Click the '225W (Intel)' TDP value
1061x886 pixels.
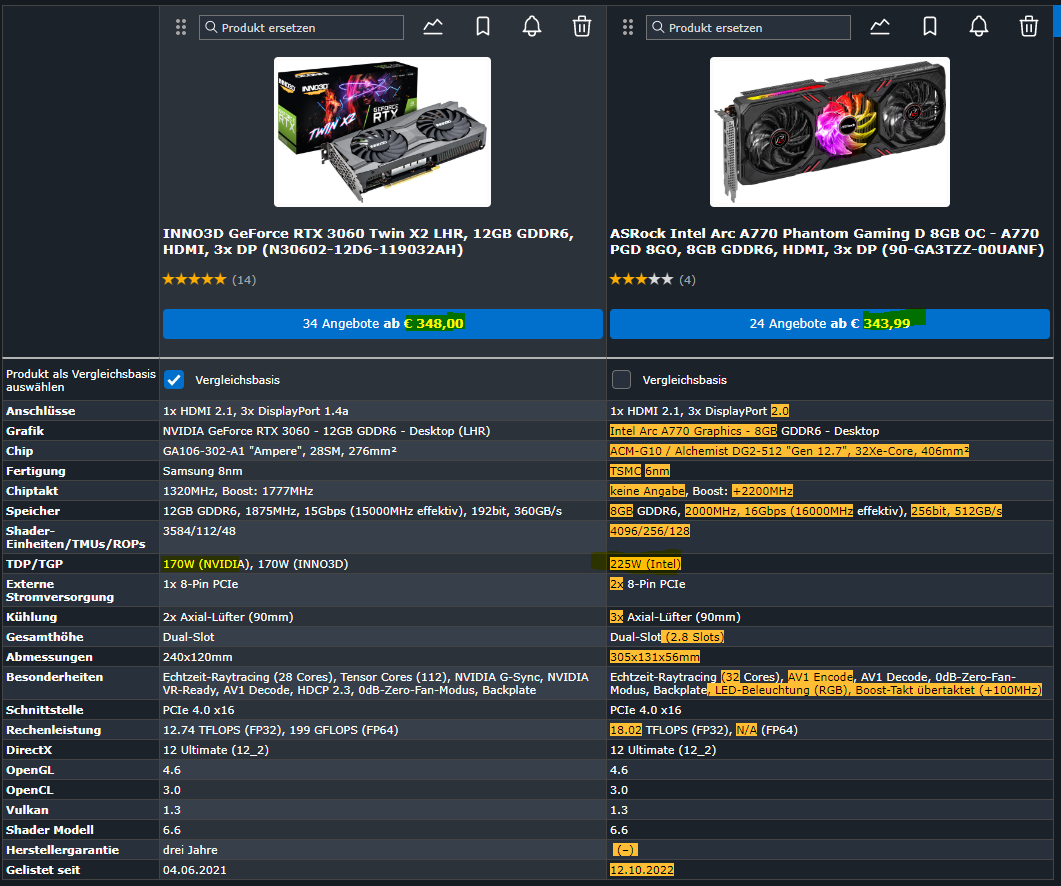(x=646, y=564)
